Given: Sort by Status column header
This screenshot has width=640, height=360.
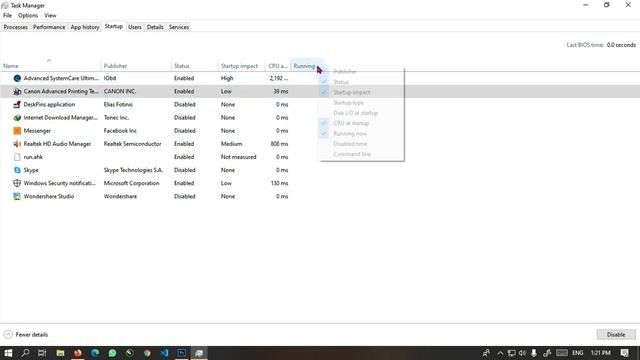Looking at the screenshot, I should point(195,65).
